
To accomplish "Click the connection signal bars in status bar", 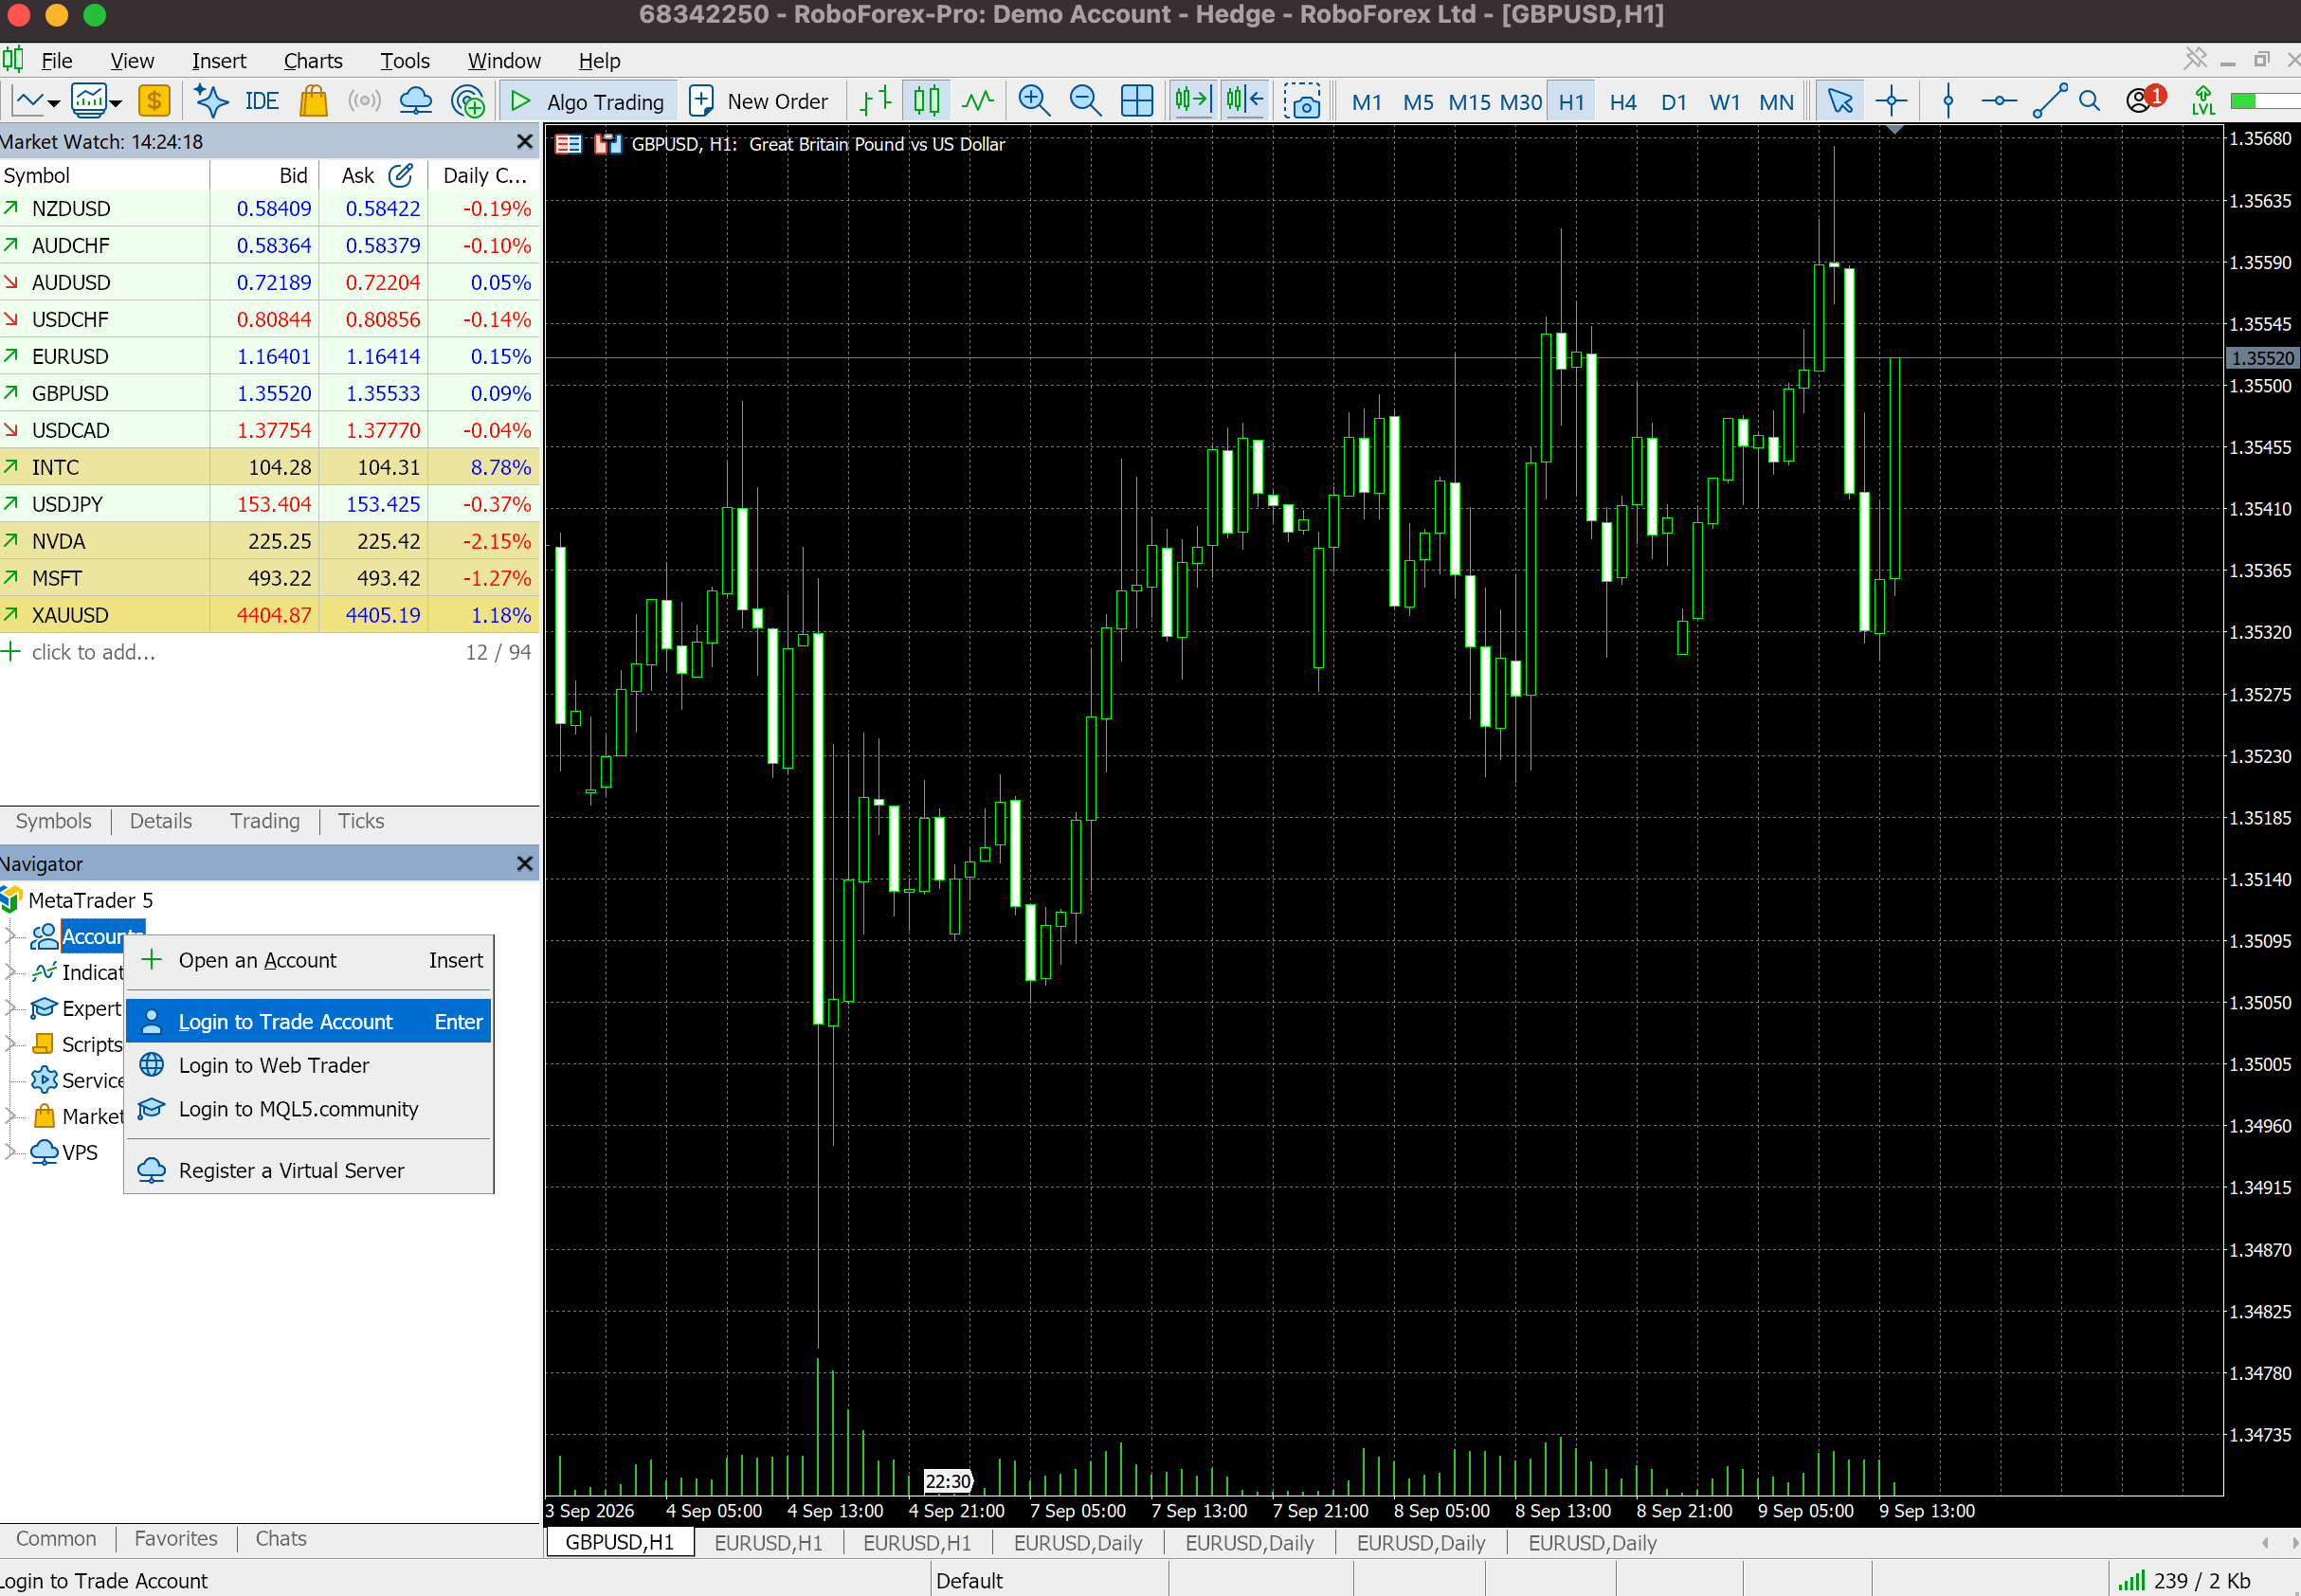I will click(2131, 1580).
